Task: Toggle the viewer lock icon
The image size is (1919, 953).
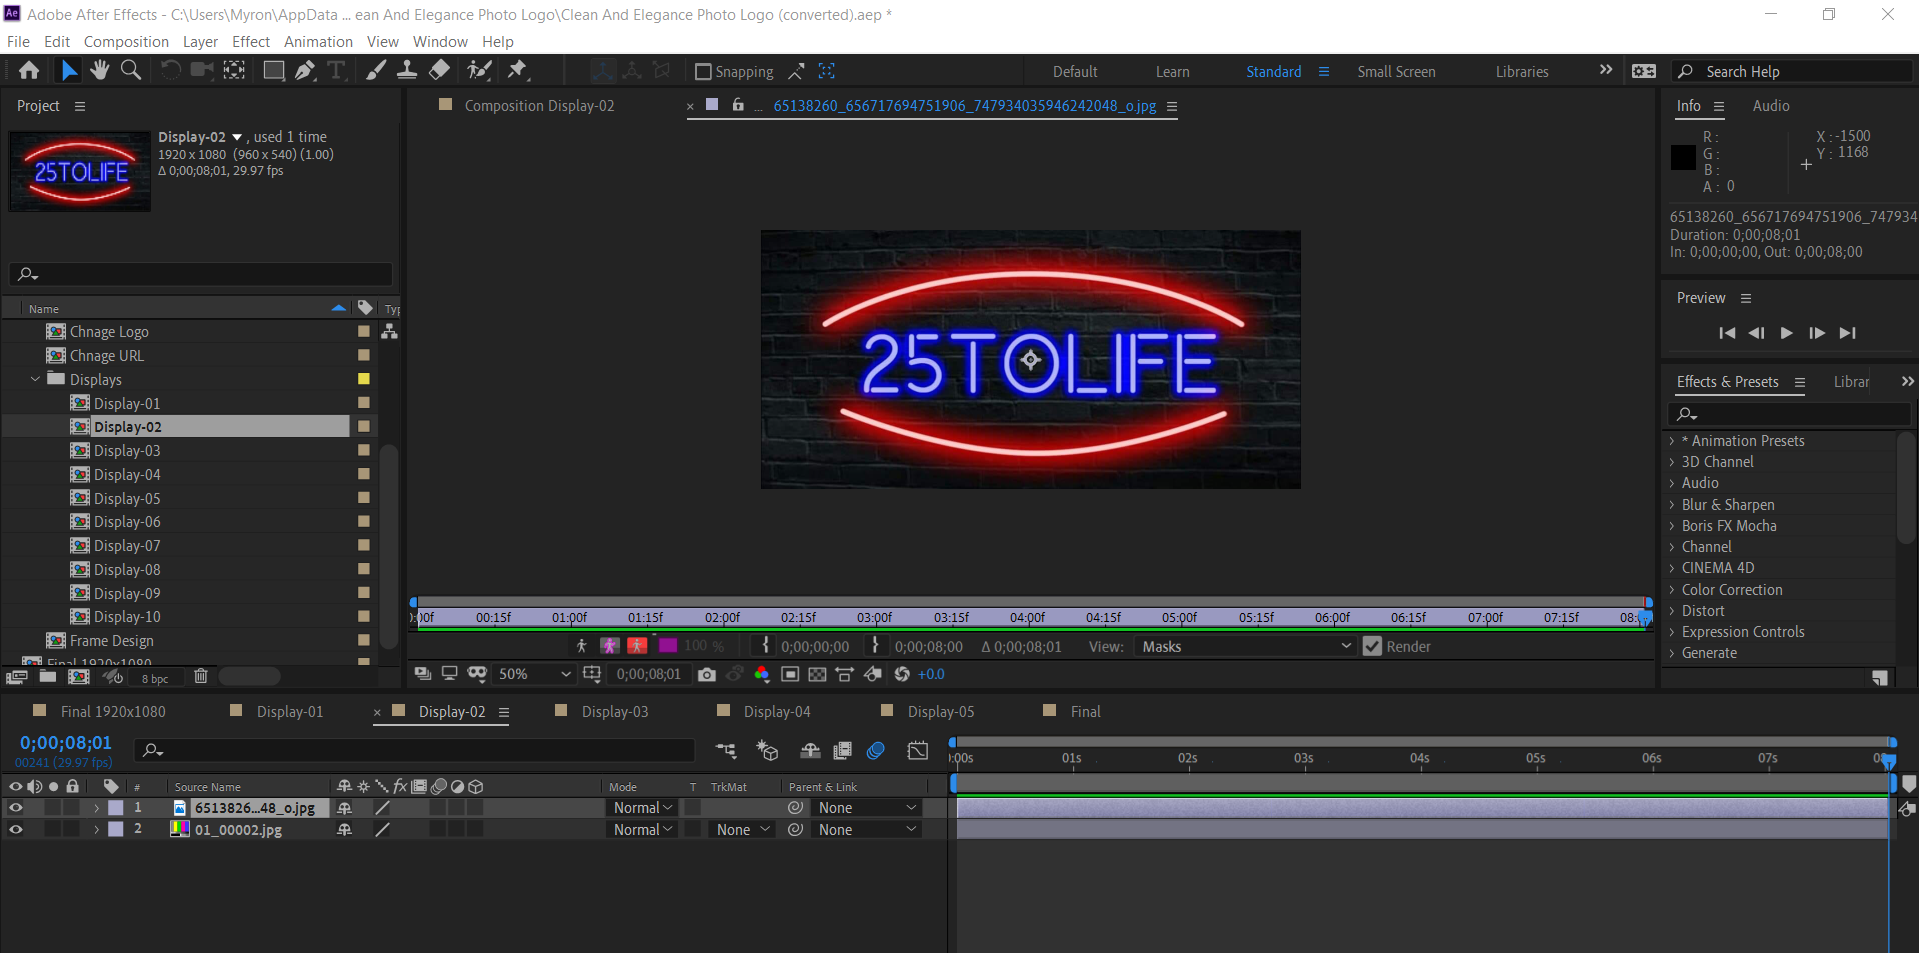Action: 738,105
